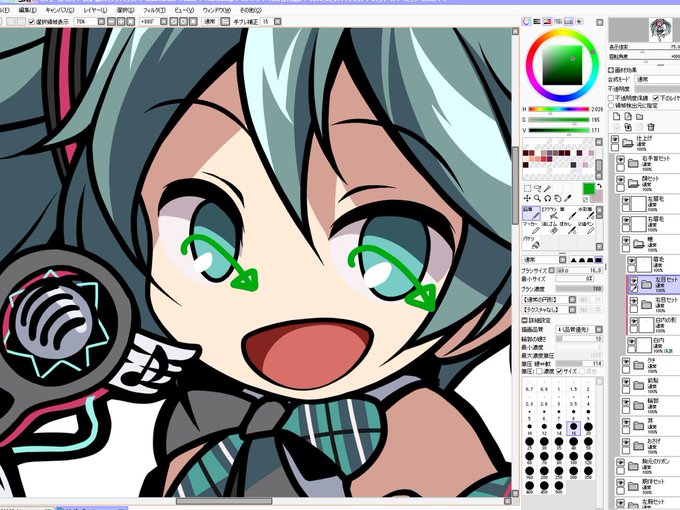Hide the 右目セット folder layer
Image resolution: width=680 pixels, height=510 pixels.
634,301
